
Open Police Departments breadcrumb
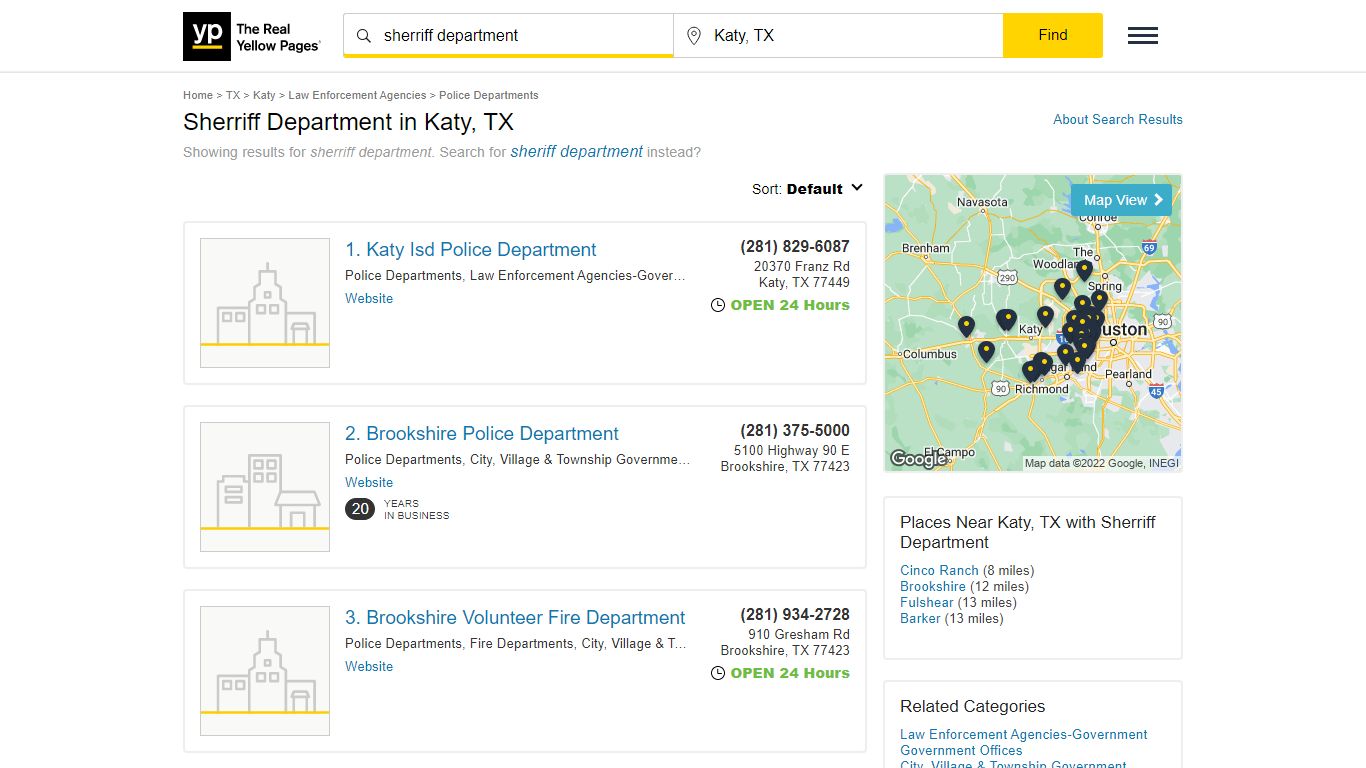coord(489,95)
